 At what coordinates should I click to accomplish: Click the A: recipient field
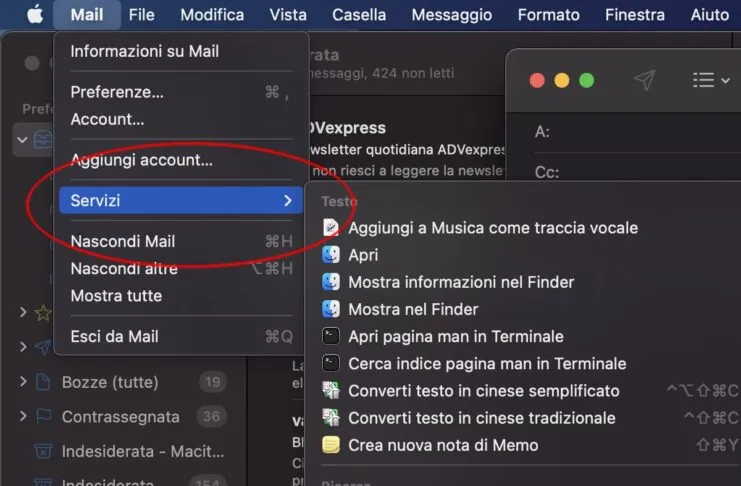point(637,132)
